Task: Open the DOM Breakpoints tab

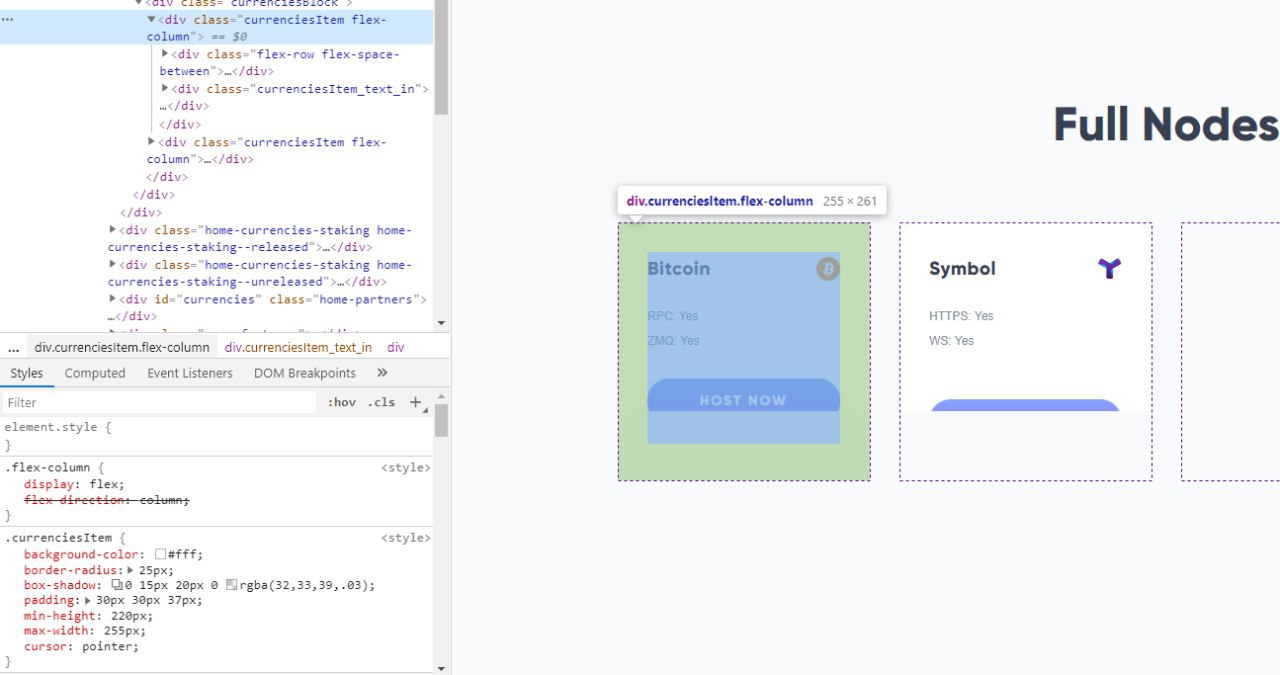Action: [304, 373]
